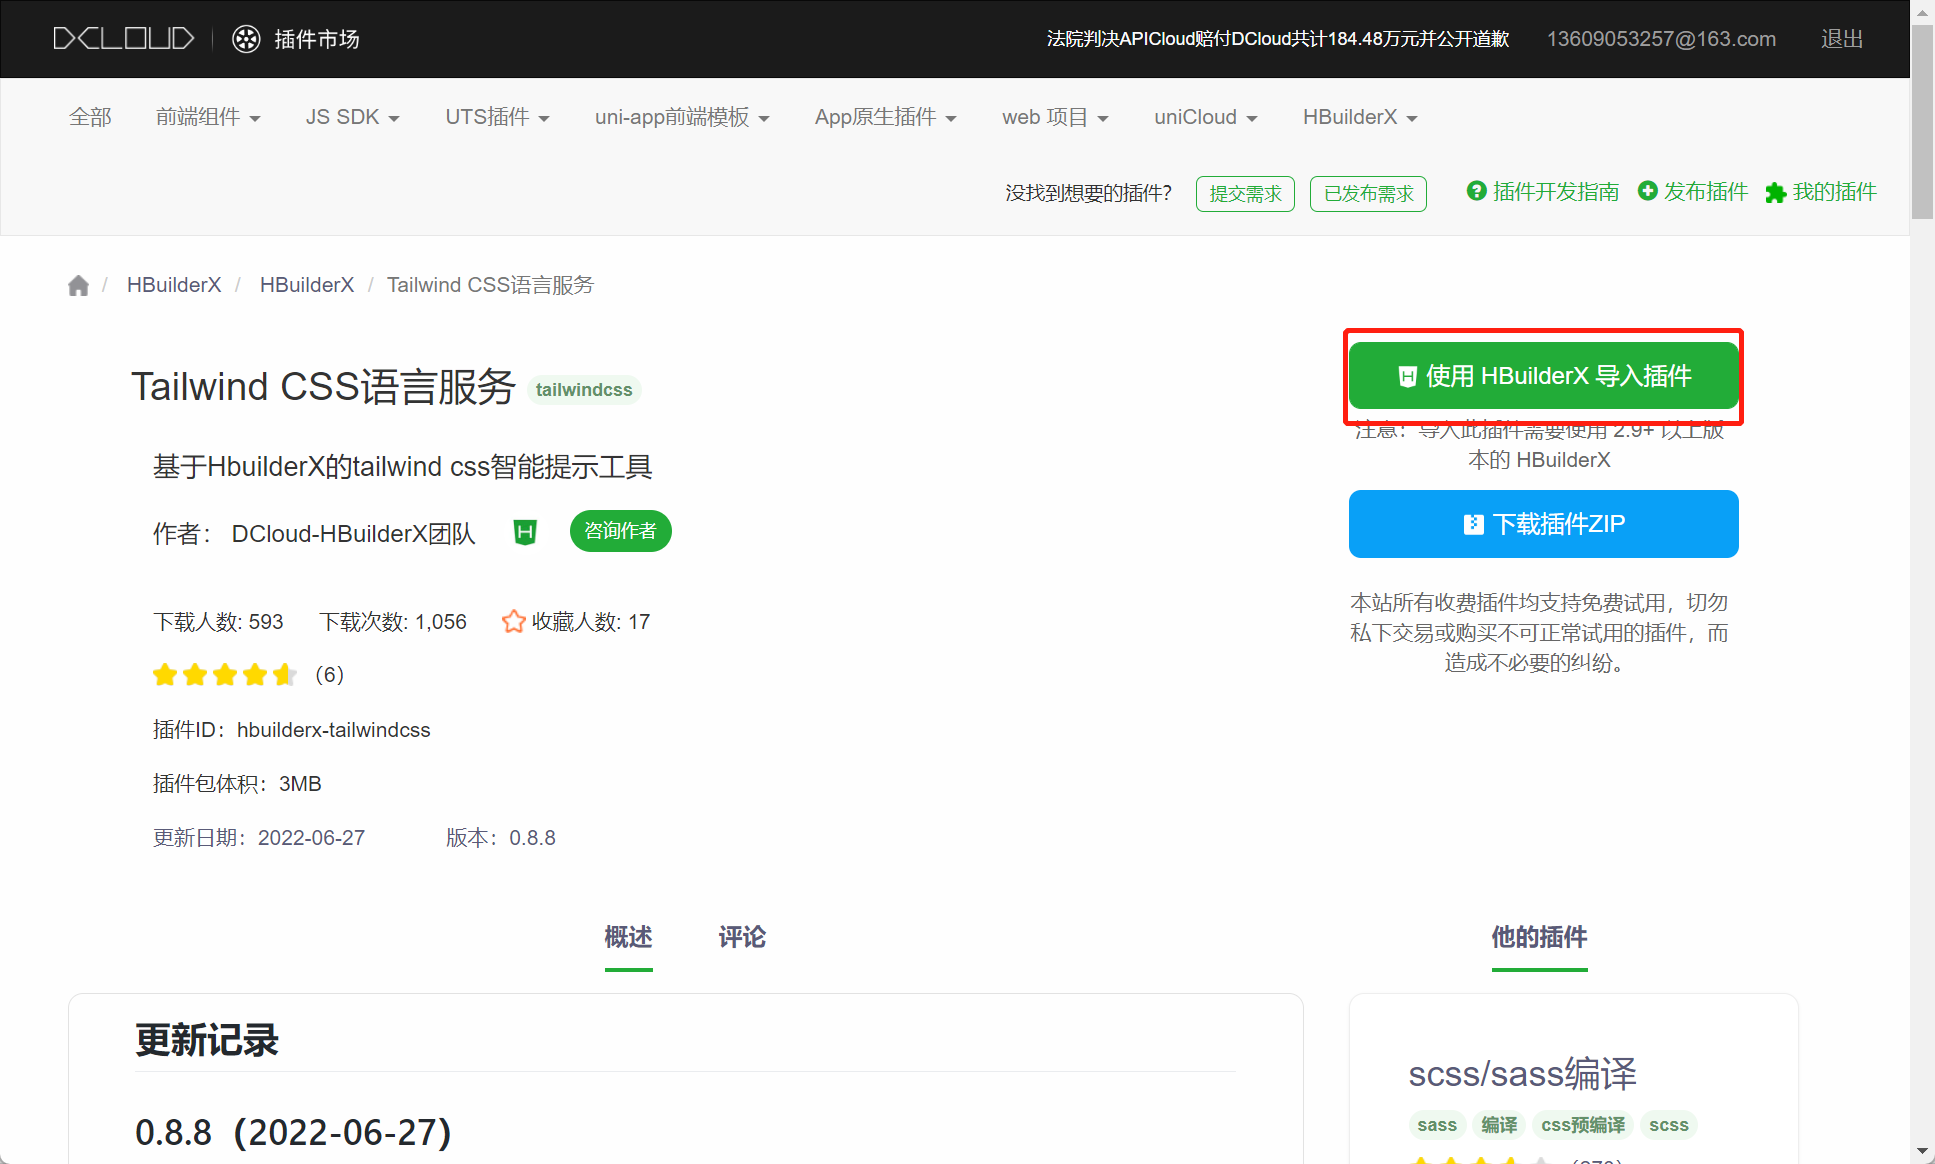Click the five-star rating icons

point(225,675)
